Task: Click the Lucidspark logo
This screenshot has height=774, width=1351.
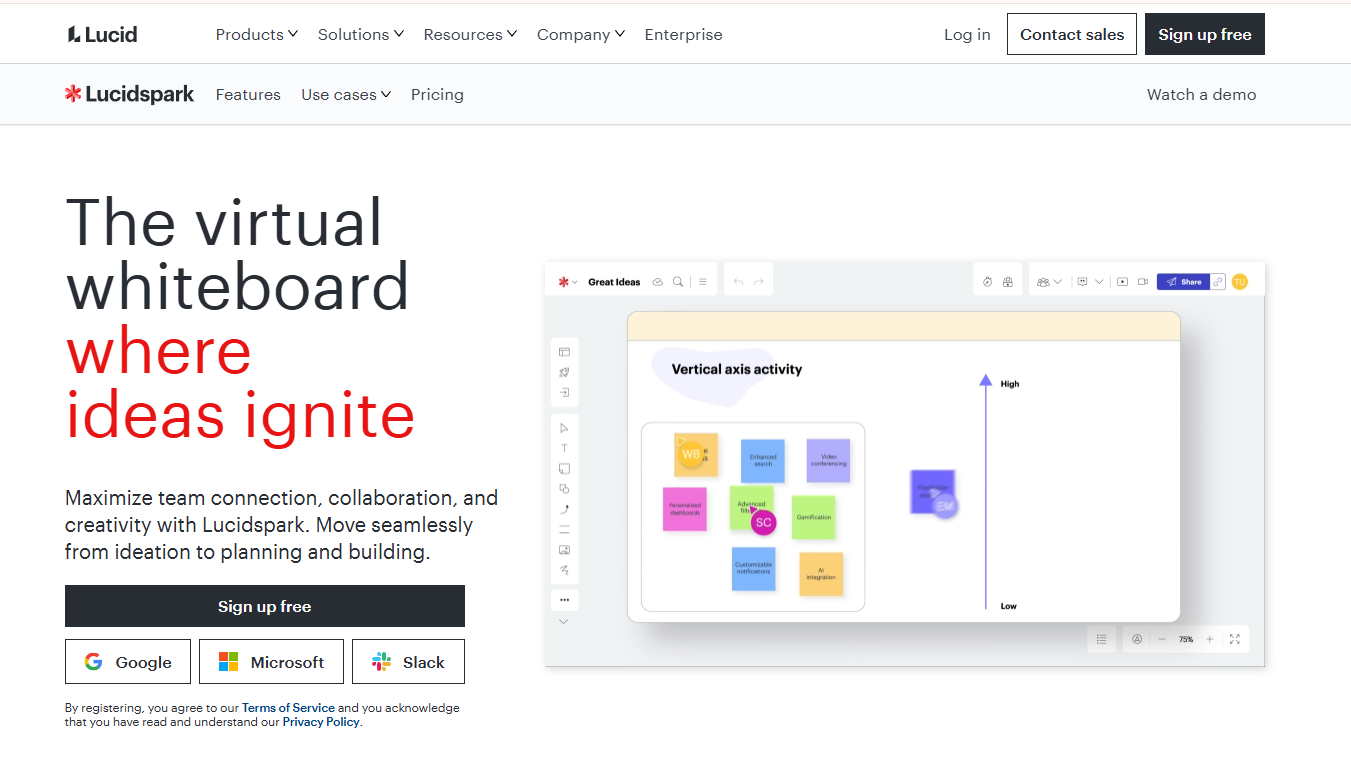Action: 130,94
